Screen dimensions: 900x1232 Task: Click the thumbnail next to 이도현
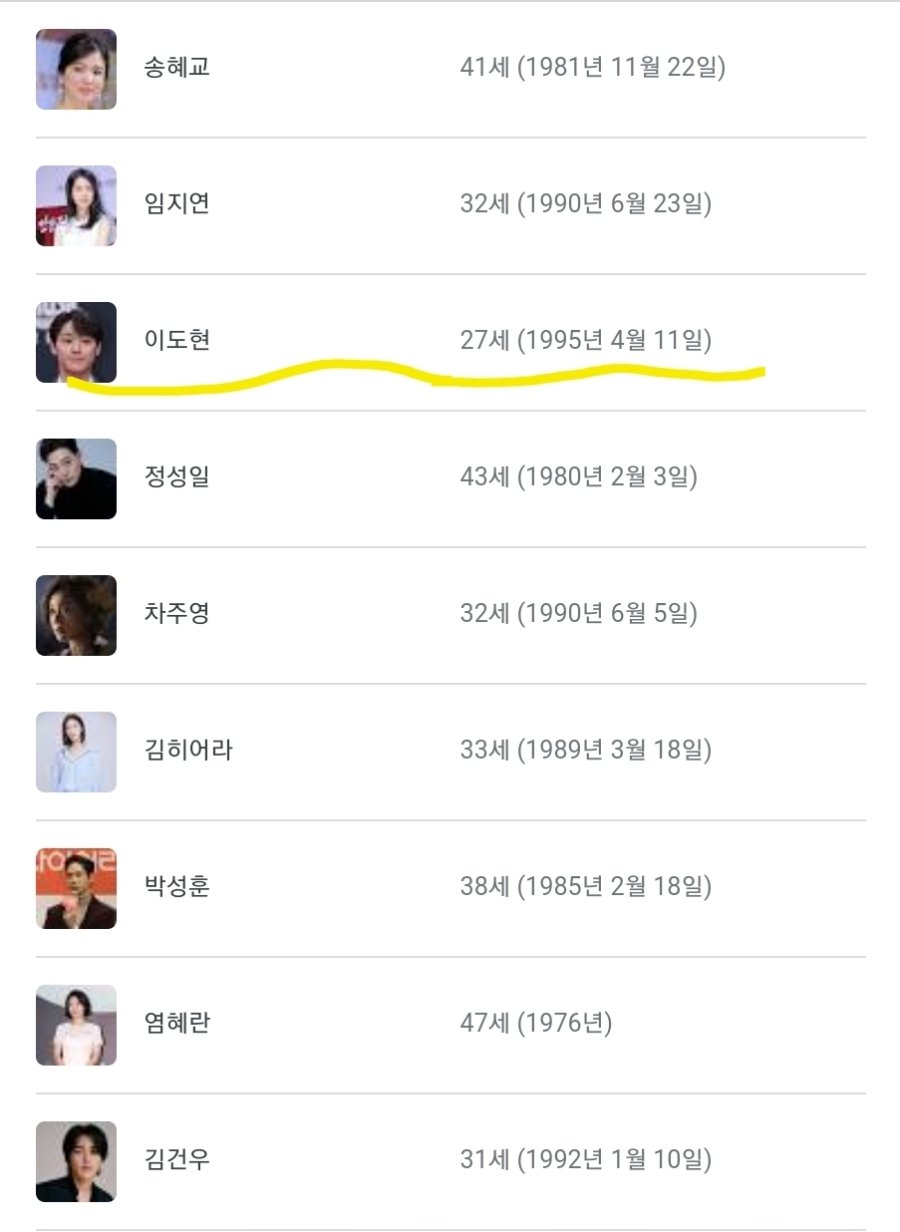[76, 342]
